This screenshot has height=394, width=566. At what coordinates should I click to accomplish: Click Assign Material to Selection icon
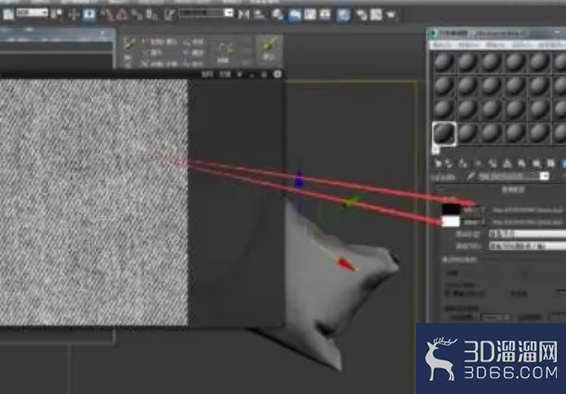click(x=463, y=164)
